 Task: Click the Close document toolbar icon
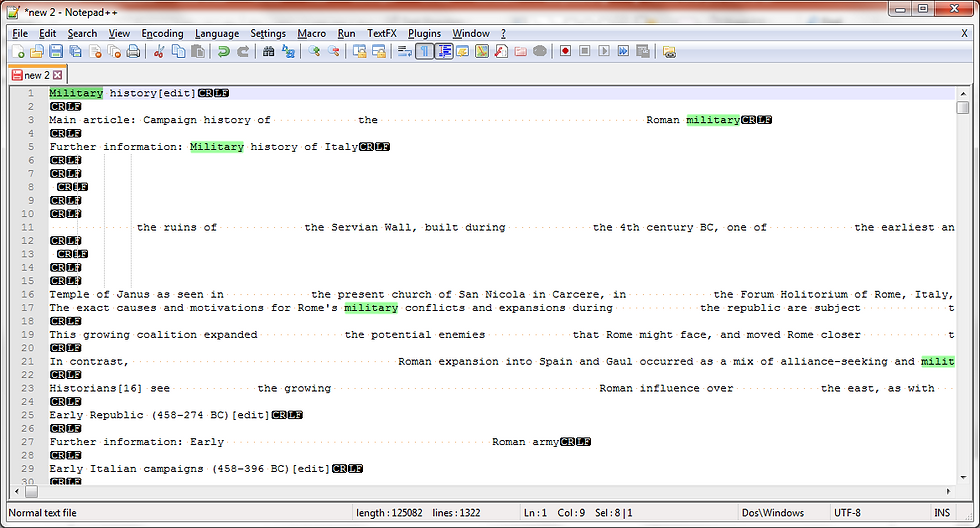pyautogui.click(x=95, y=52)
